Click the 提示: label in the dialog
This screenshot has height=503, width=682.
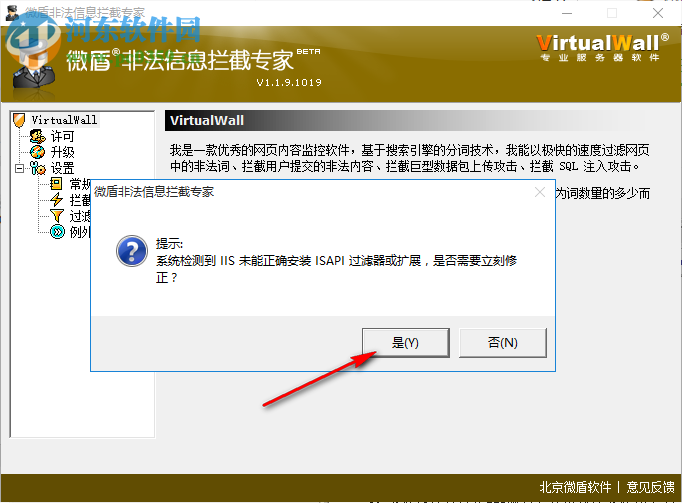tap(170, 244)
